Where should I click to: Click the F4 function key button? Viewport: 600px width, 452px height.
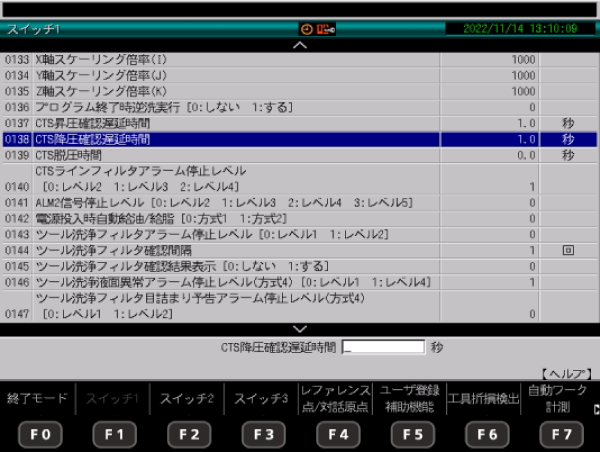(x=338, y=434)
